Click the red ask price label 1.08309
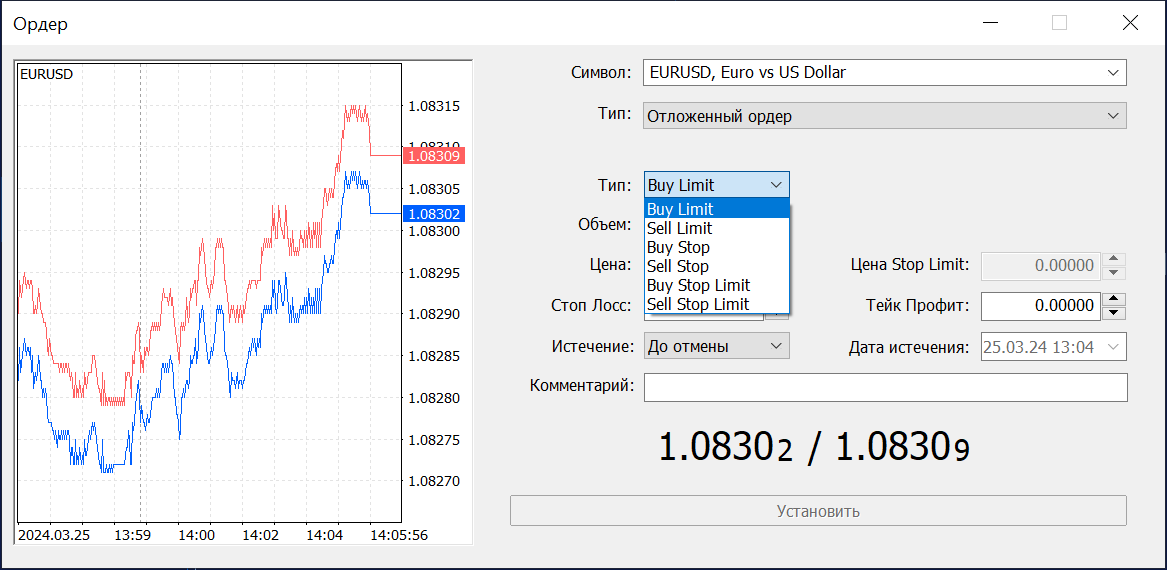 434,156
